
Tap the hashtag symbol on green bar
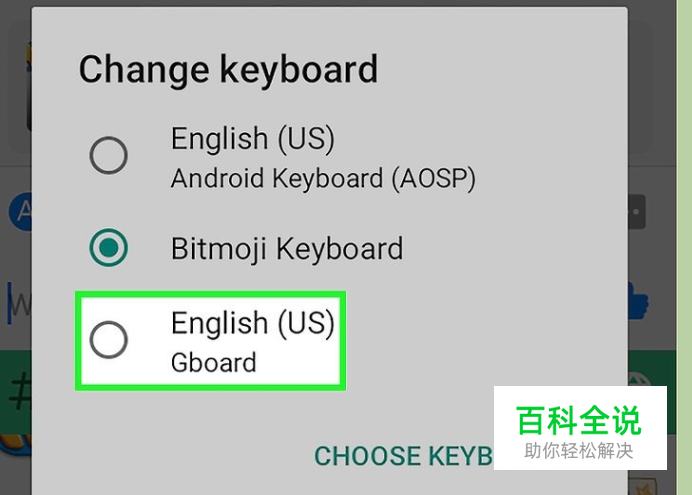coord(19,390)
